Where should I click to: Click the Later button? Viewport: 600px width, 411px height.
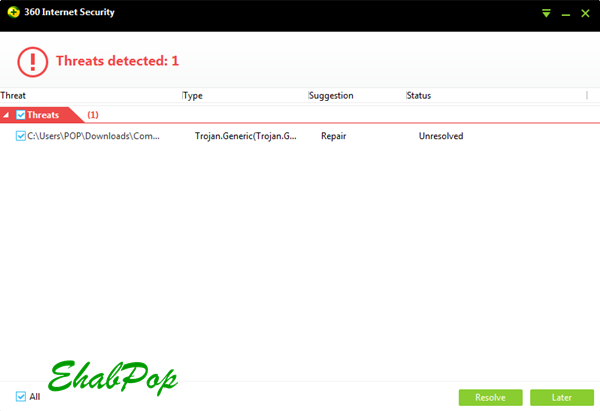tap(561, 397)
